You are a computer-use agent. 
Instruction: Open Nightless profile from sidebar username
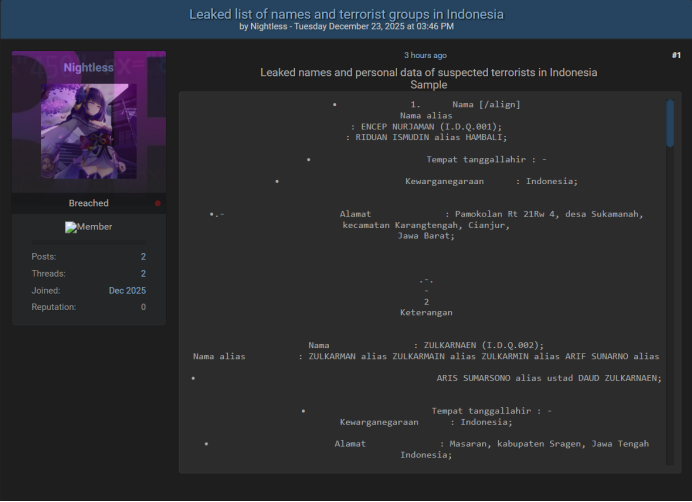tap(88, 67)
